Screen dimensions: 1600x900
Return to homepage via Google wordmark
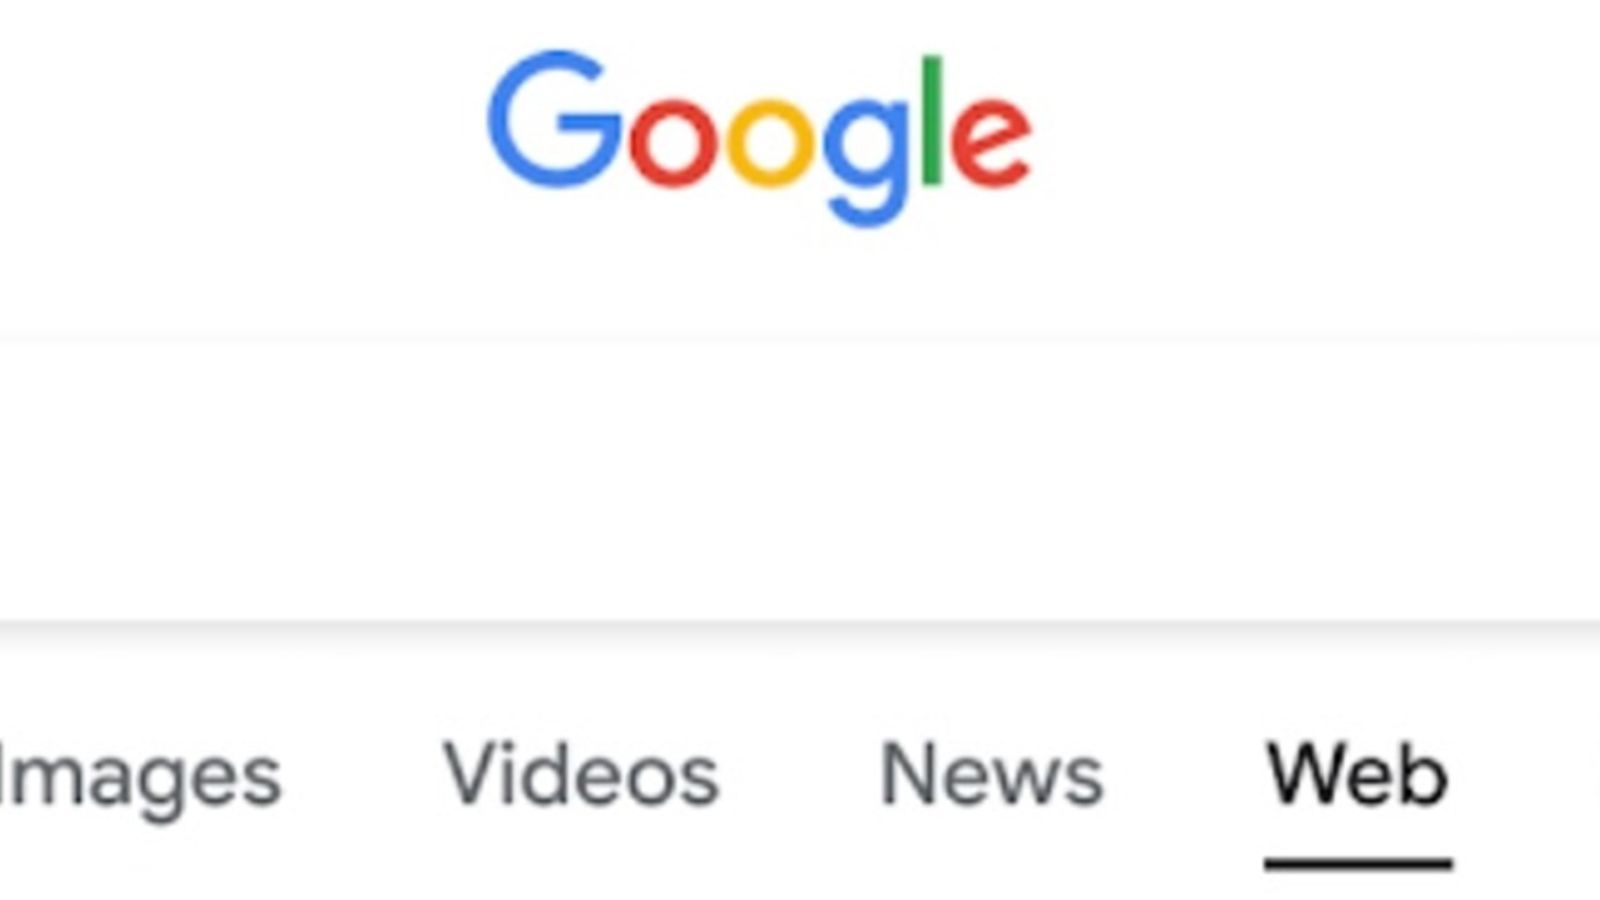[760, 137]
